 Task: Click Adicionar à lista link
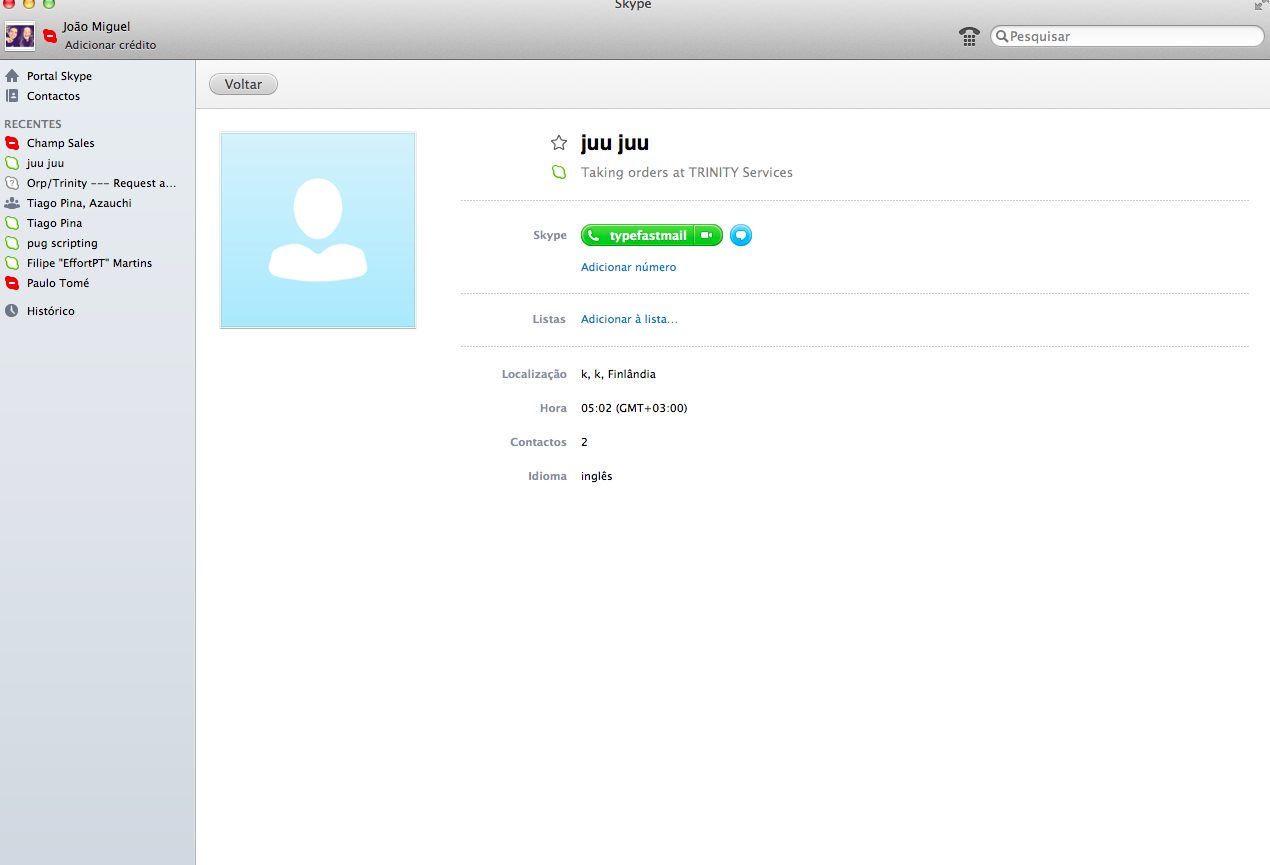[629, 319]
